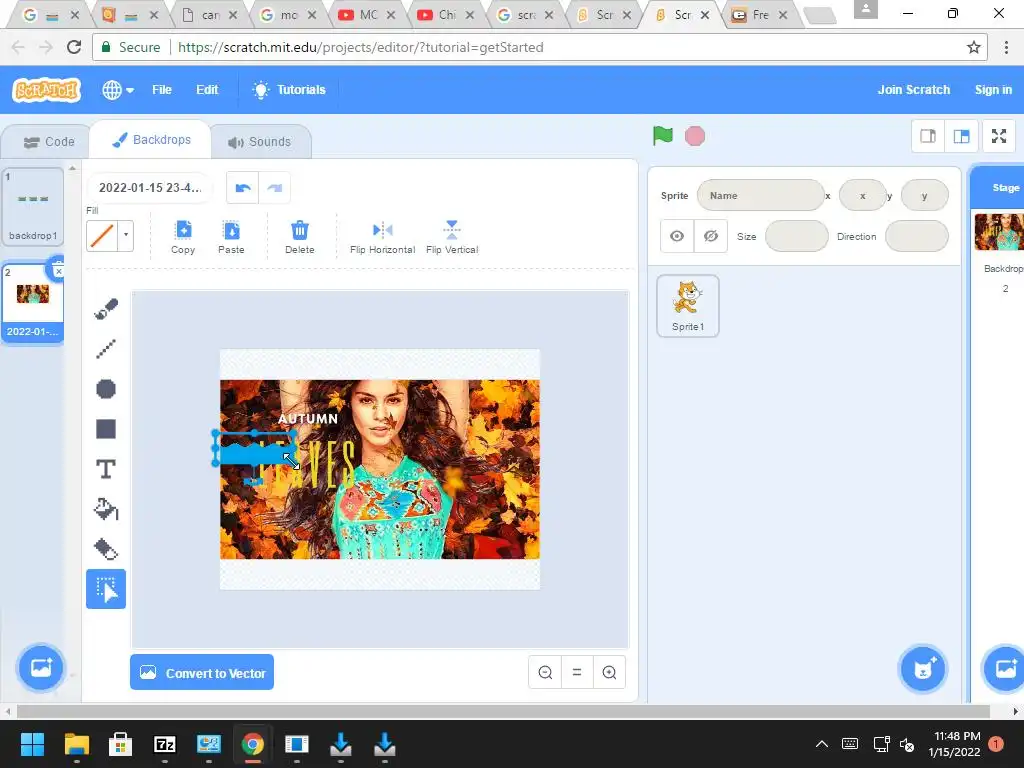Viewport: 1024px width, 768px height.
Task: Click the sprite Direction field
Action: (917, 236)
